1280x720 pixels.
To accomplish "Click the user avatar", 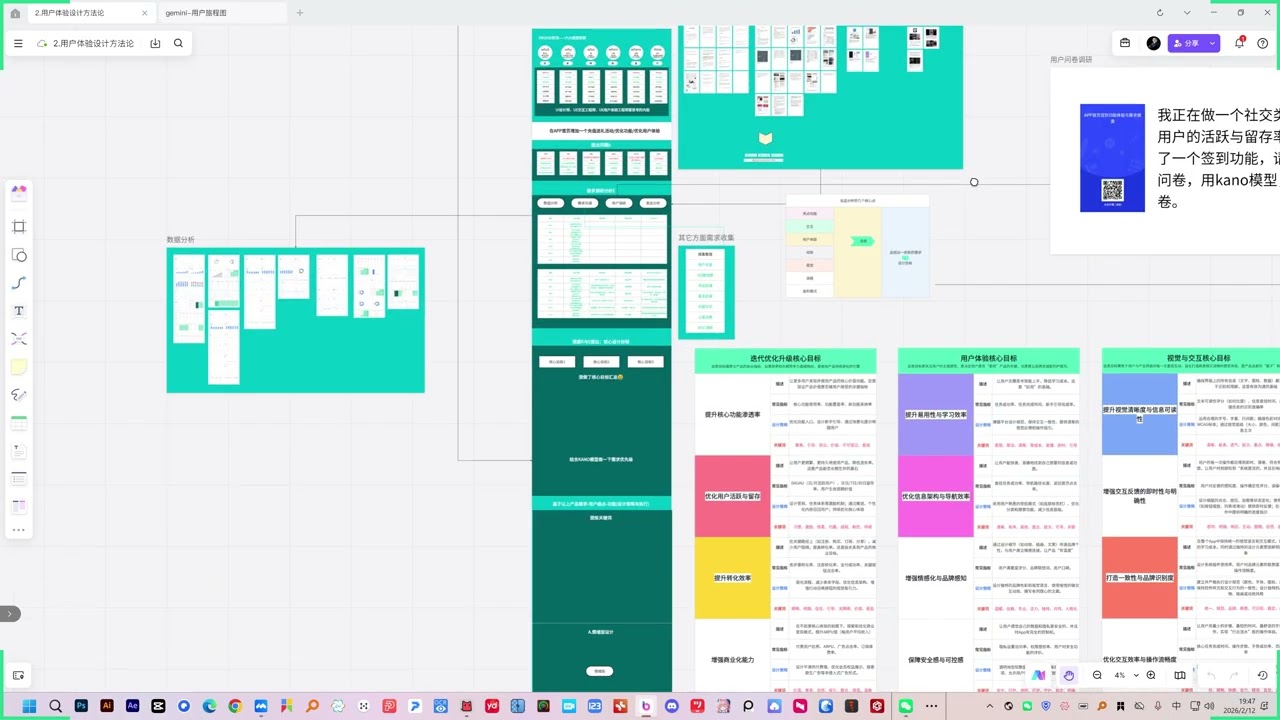I will tap(1153, 43).
